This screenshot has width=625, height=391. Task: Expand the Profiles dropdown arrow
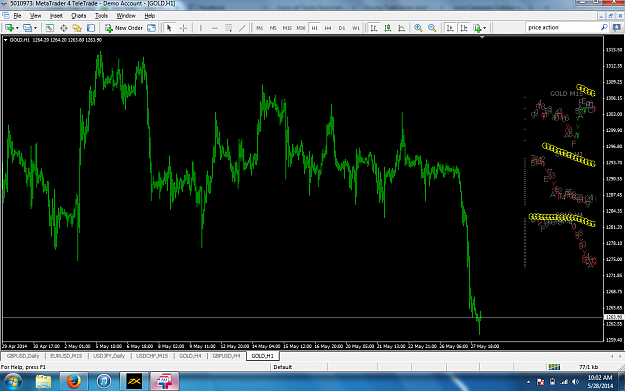[x=35, y=28]
